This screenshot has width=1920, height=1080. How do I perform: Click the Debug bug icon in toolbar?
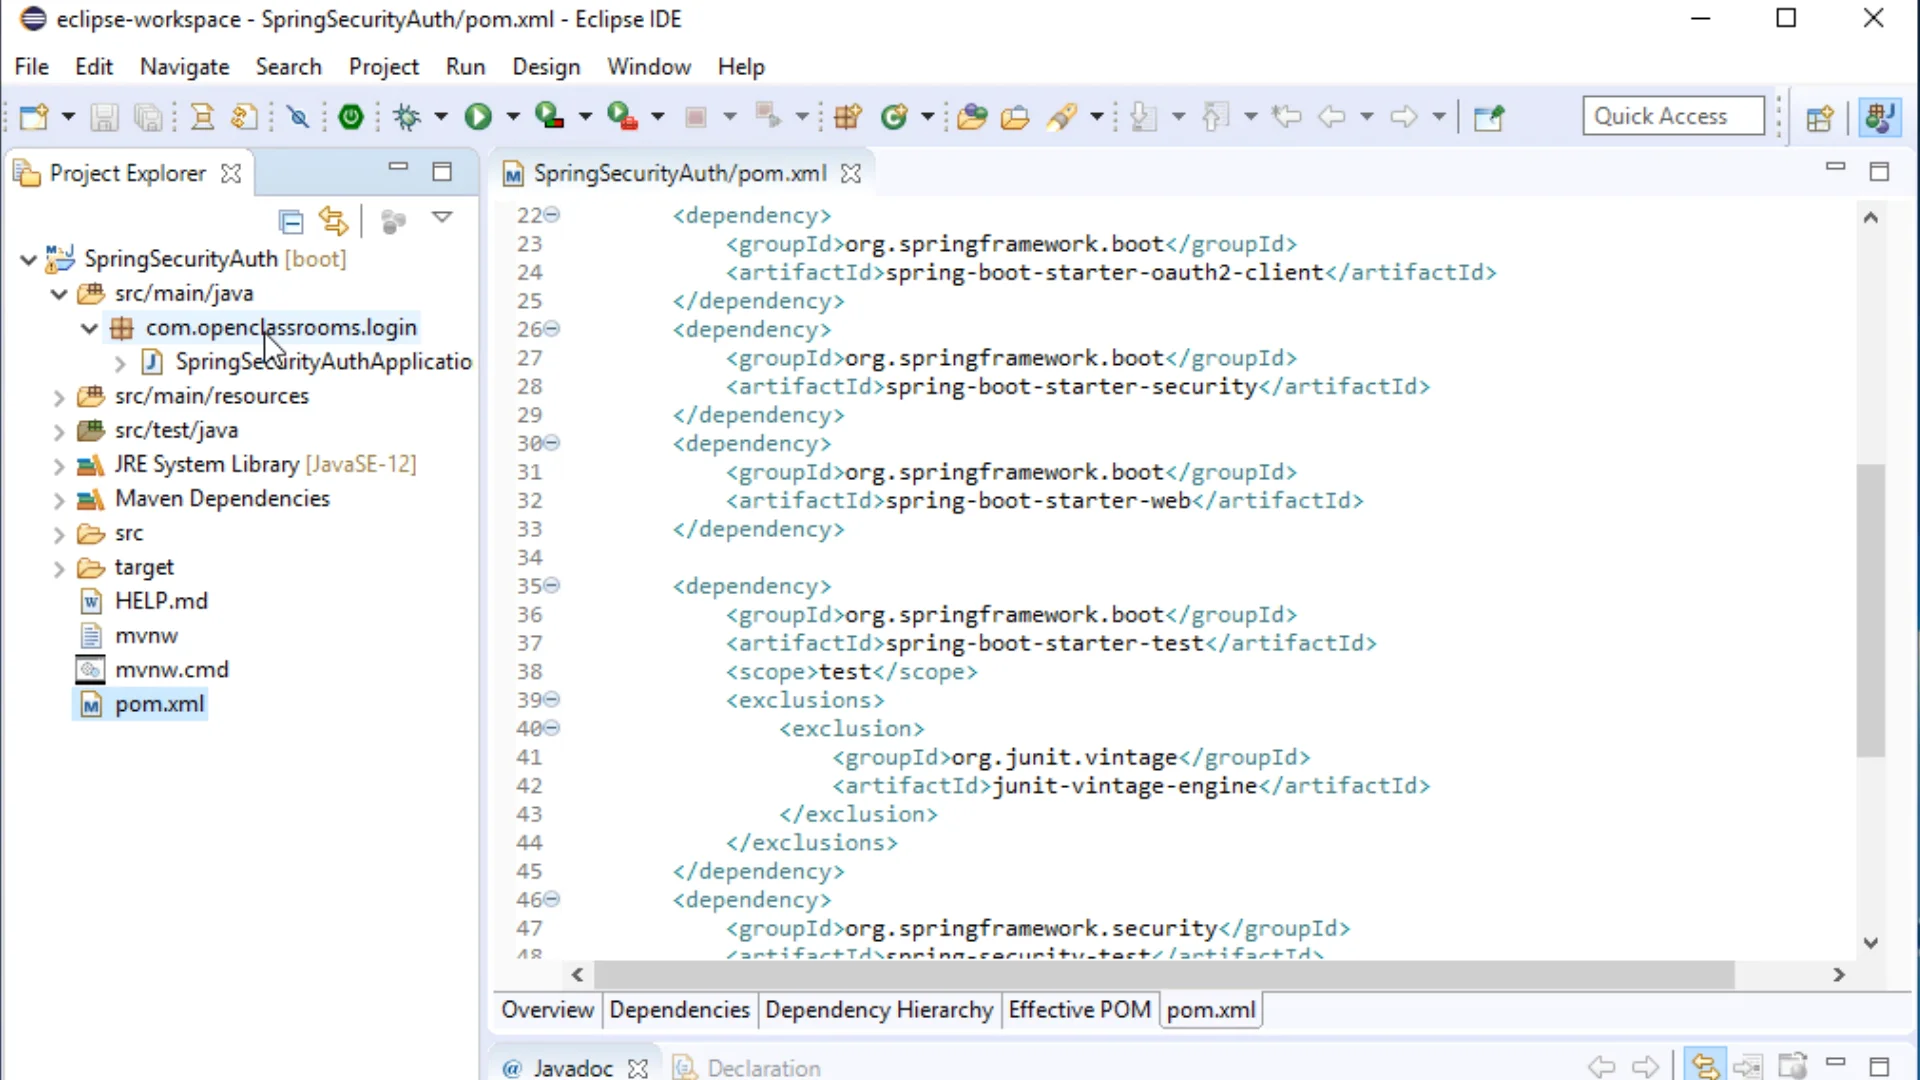coord(407,117)
